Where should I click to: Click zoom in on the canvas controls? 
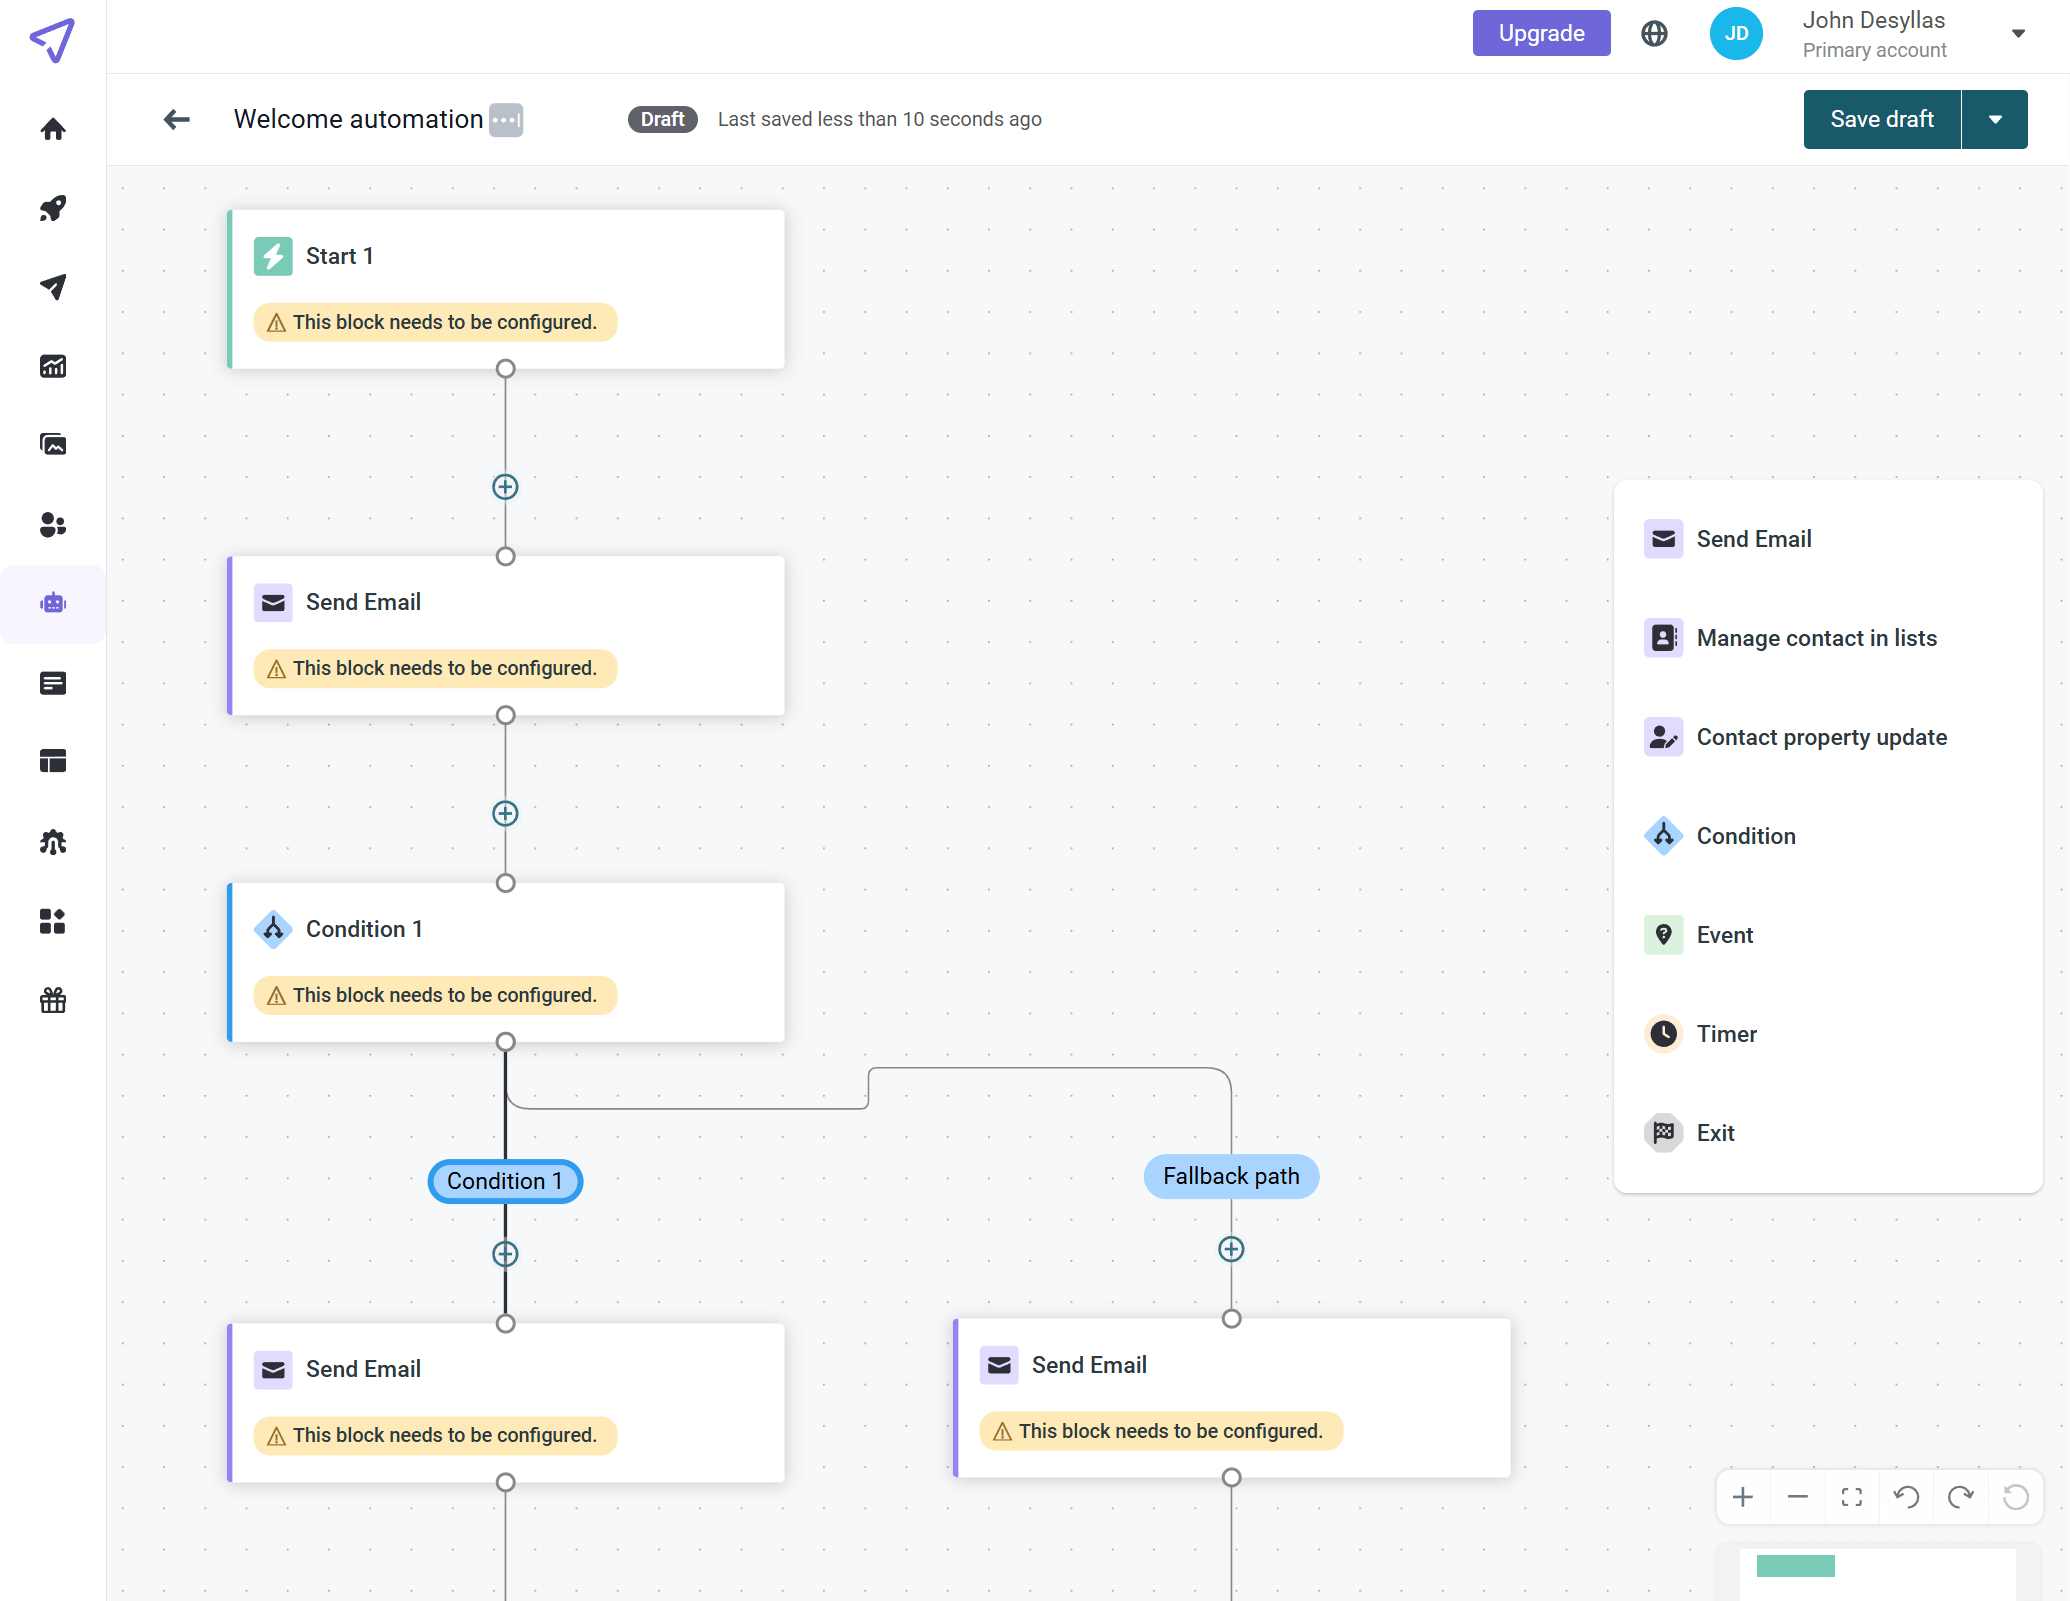tap(1743, 1497)
